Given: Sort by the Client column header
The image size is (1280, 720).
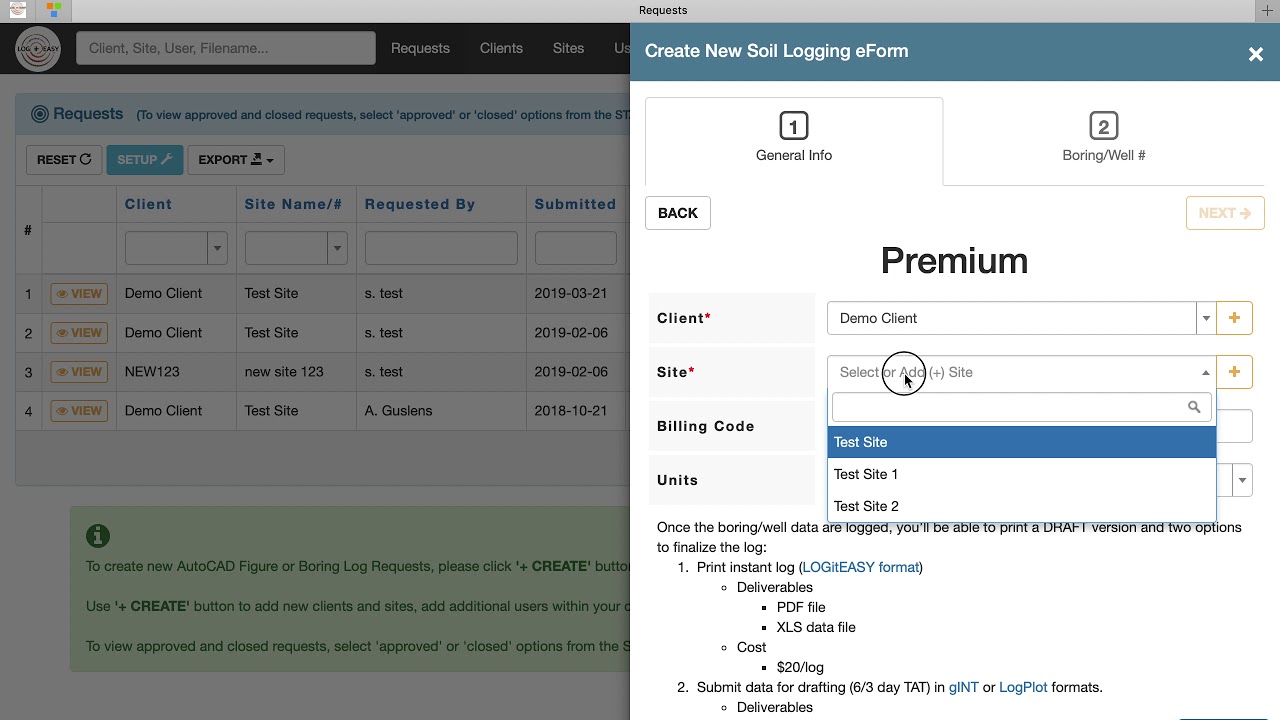Looking at the screenshot, I should click(x=148, y=204).
